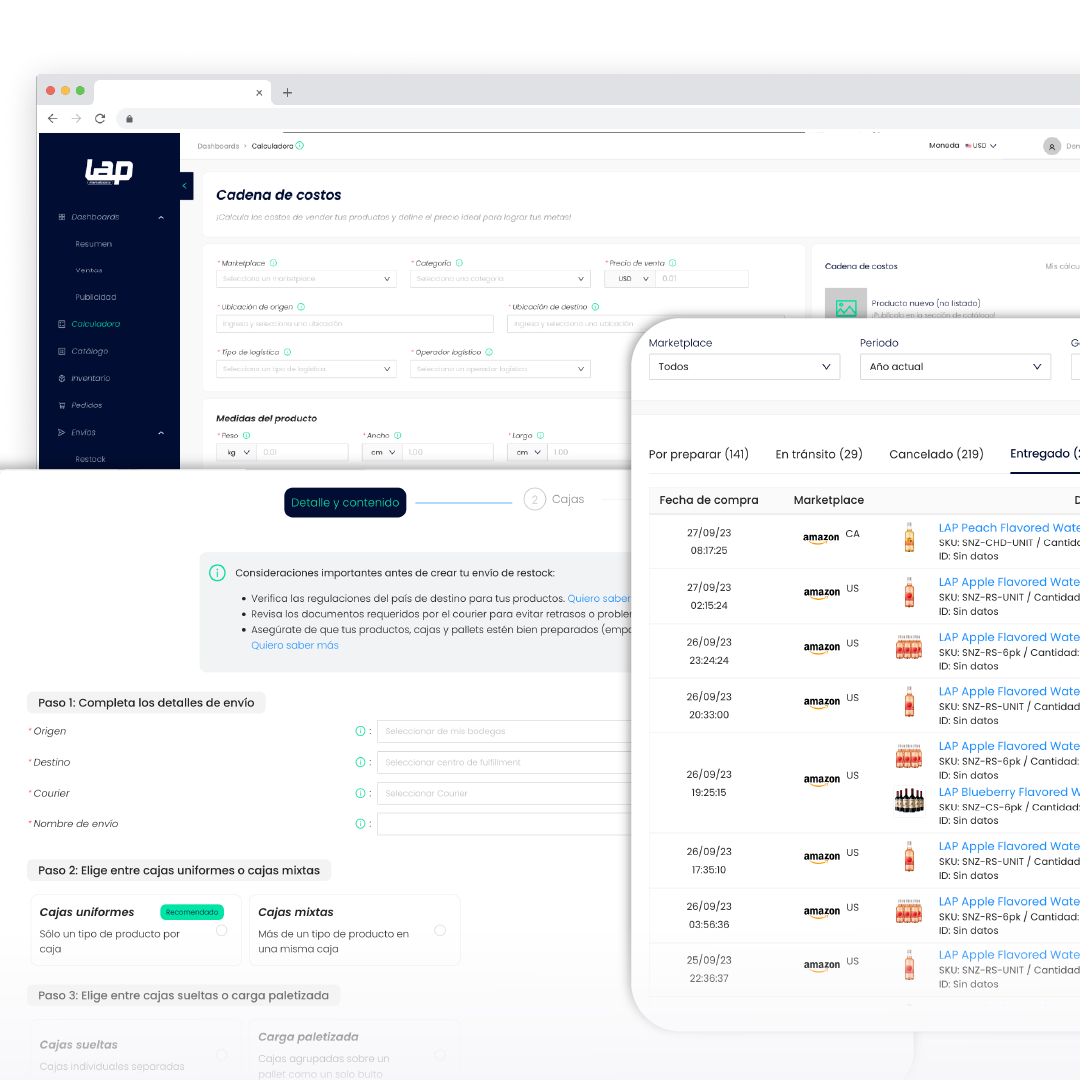The height and width of the screenshot is (1080, 1080).
Task: Switch to En tránsito (29) tab
Action: click(819, 454)
